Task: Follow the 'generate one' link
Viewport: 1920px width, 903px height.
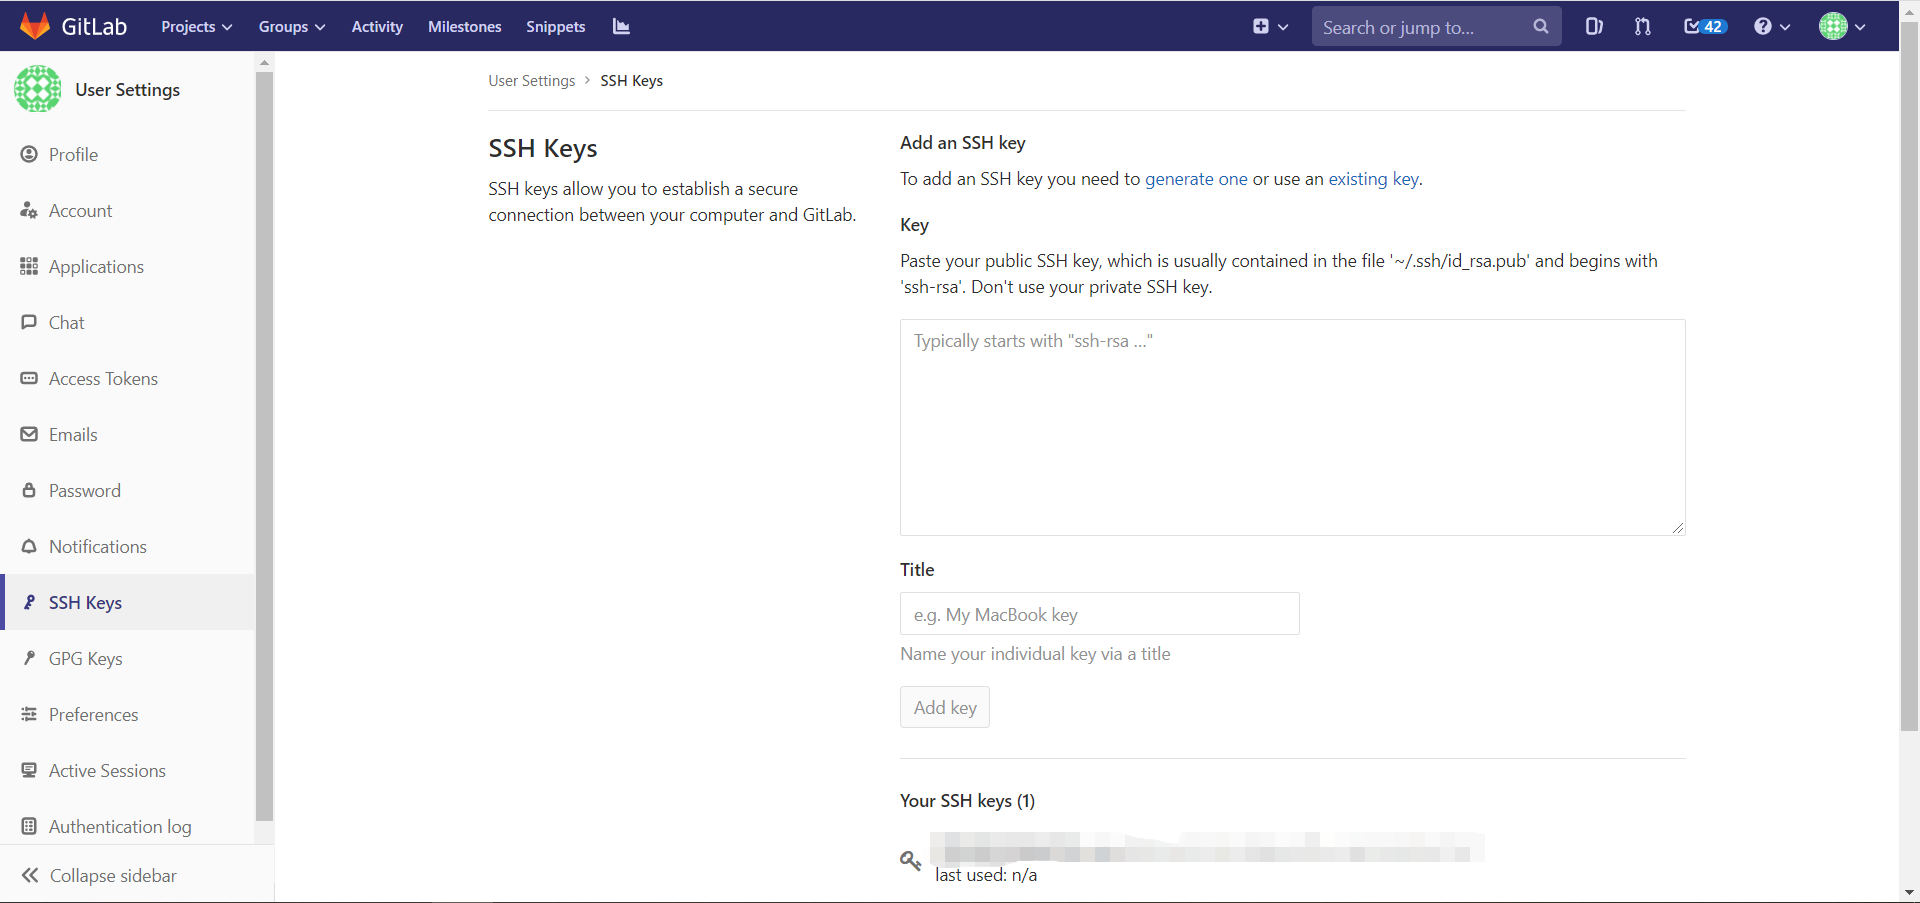Action: pyautogui.click(x=1196, y=178)
